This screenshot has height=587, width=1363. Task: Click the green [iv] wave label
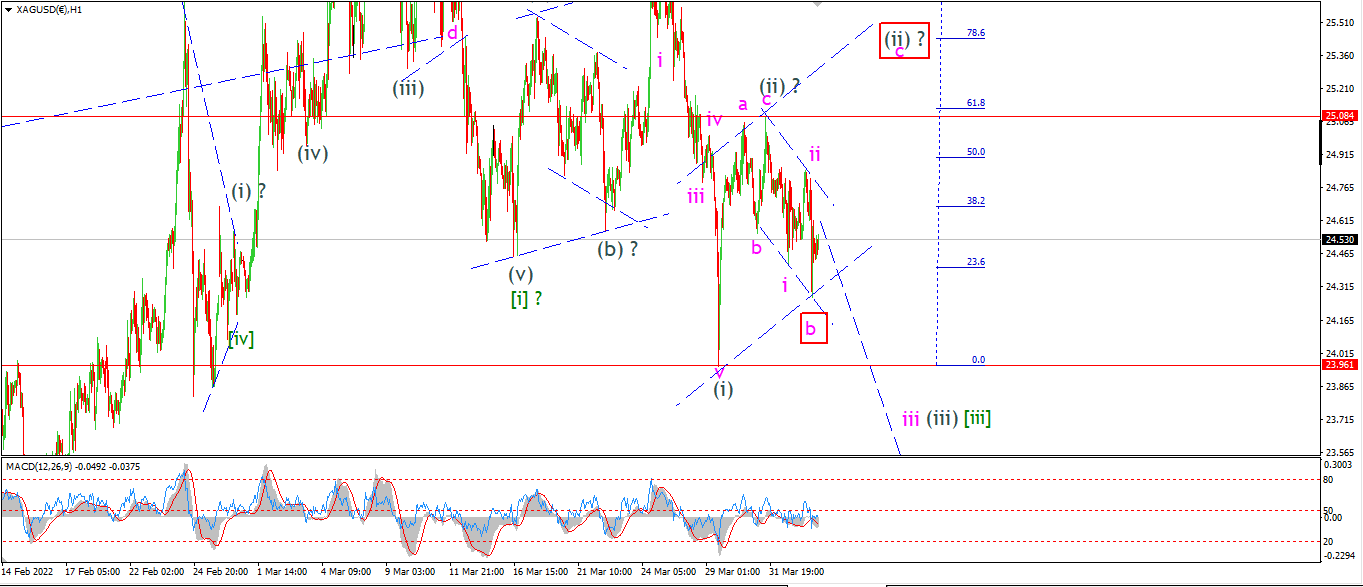pyautogui.click(x=240, y=339)
